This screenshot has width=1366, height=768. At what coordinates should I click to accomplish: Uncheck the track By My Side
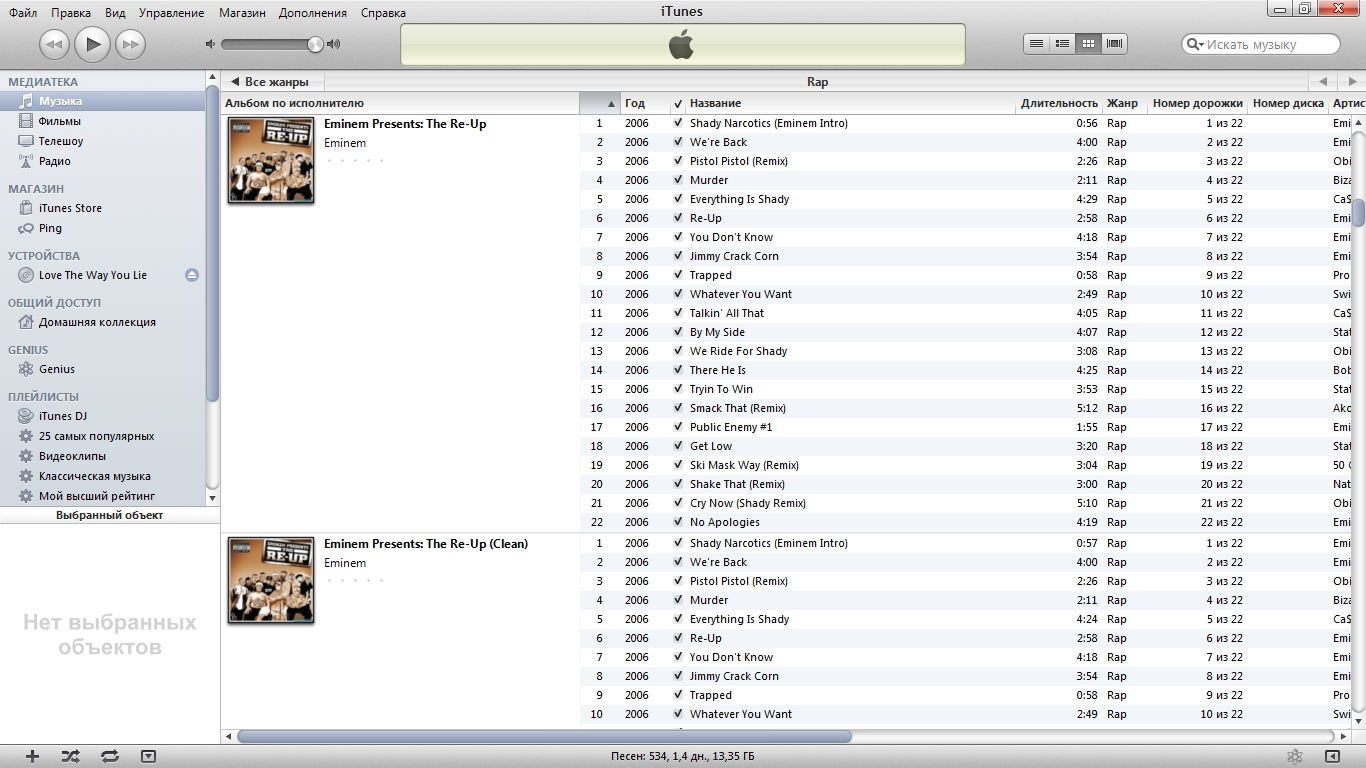[678, 332]
